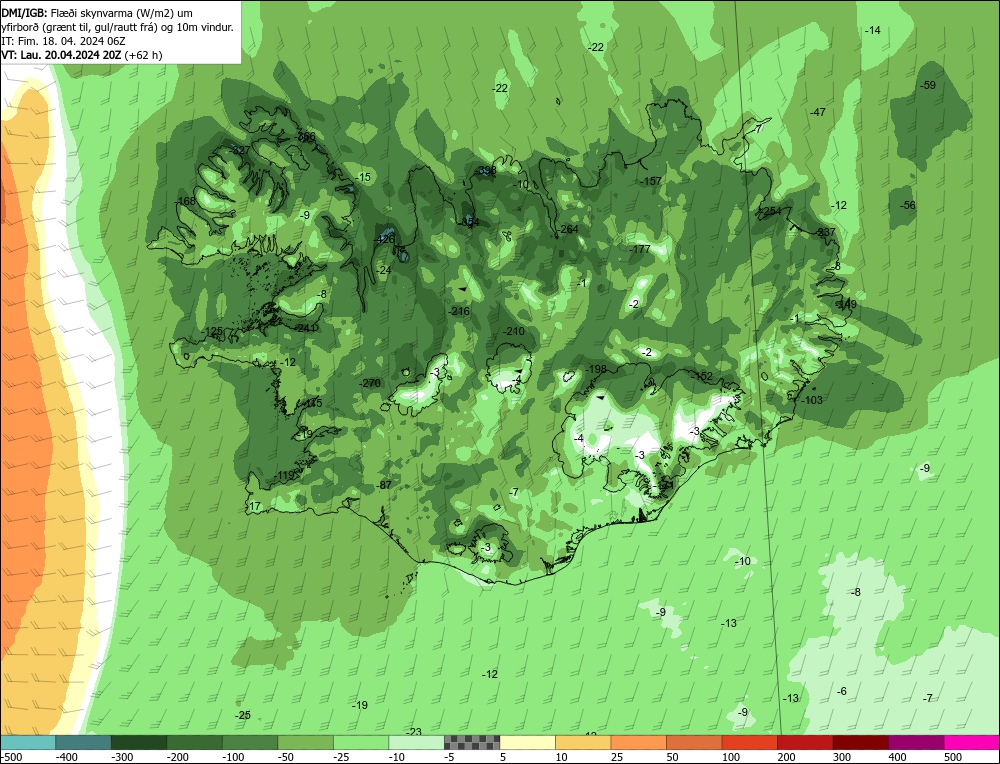The image size is (1000, 764).
Task: Click the map value '-198'
Action: coord(596,369)
